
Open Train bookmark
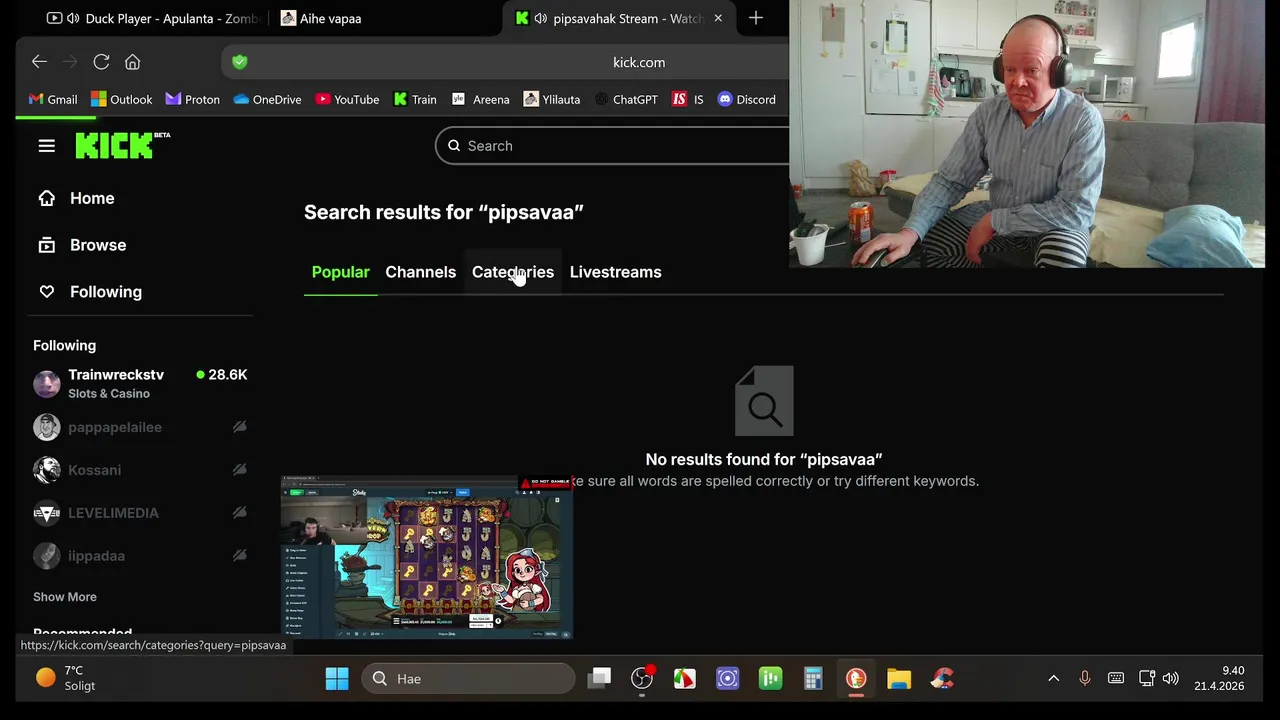click(415, 99)
